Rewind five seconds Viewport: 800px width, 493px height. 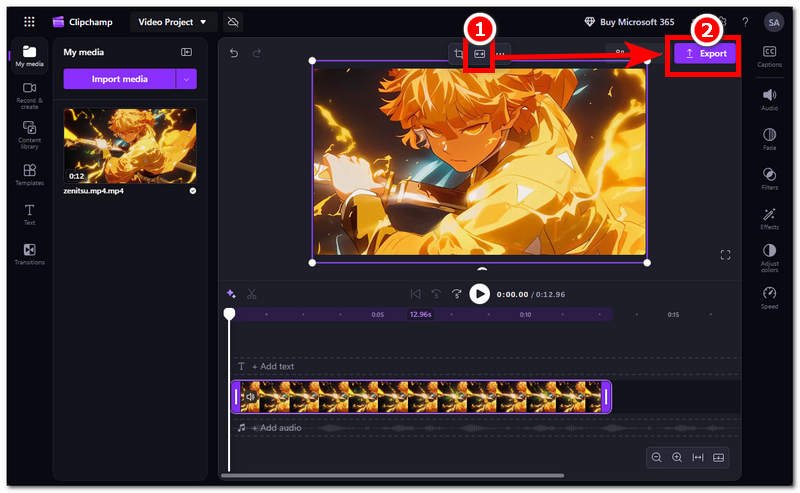(436, 294)
